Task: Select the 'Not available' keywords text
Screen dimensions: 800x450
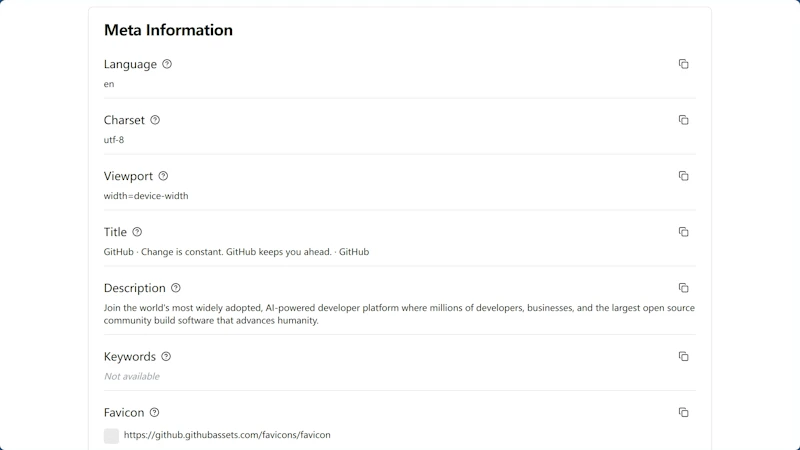Action: pos(132,377)
